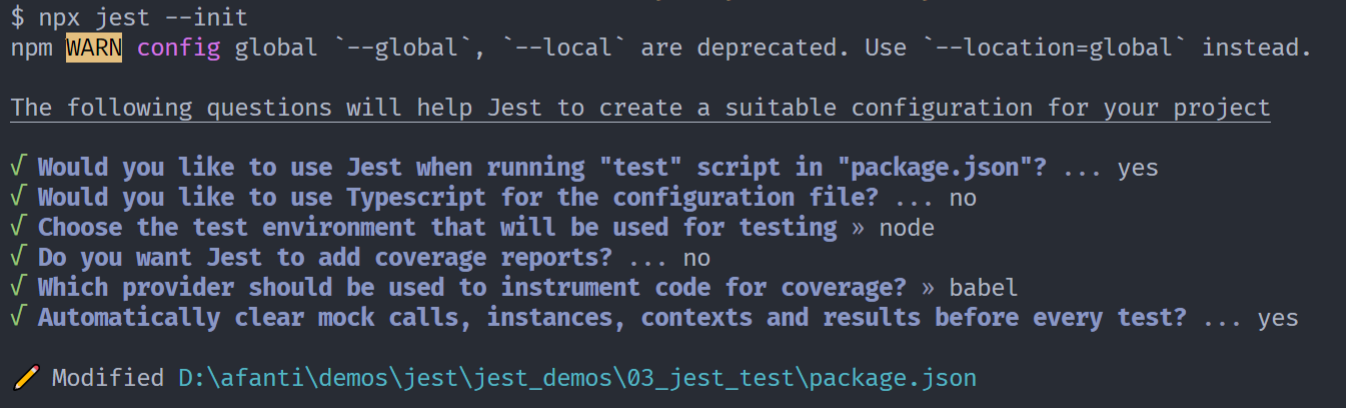
Task: Click the 'babel' coverage provider answer
Action: coord(984,288)
